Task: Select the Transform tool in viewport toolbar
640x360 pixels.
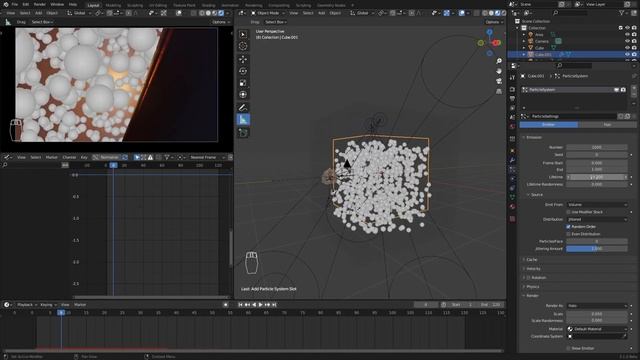Action: pyautogui.click(x=243, y=95)
